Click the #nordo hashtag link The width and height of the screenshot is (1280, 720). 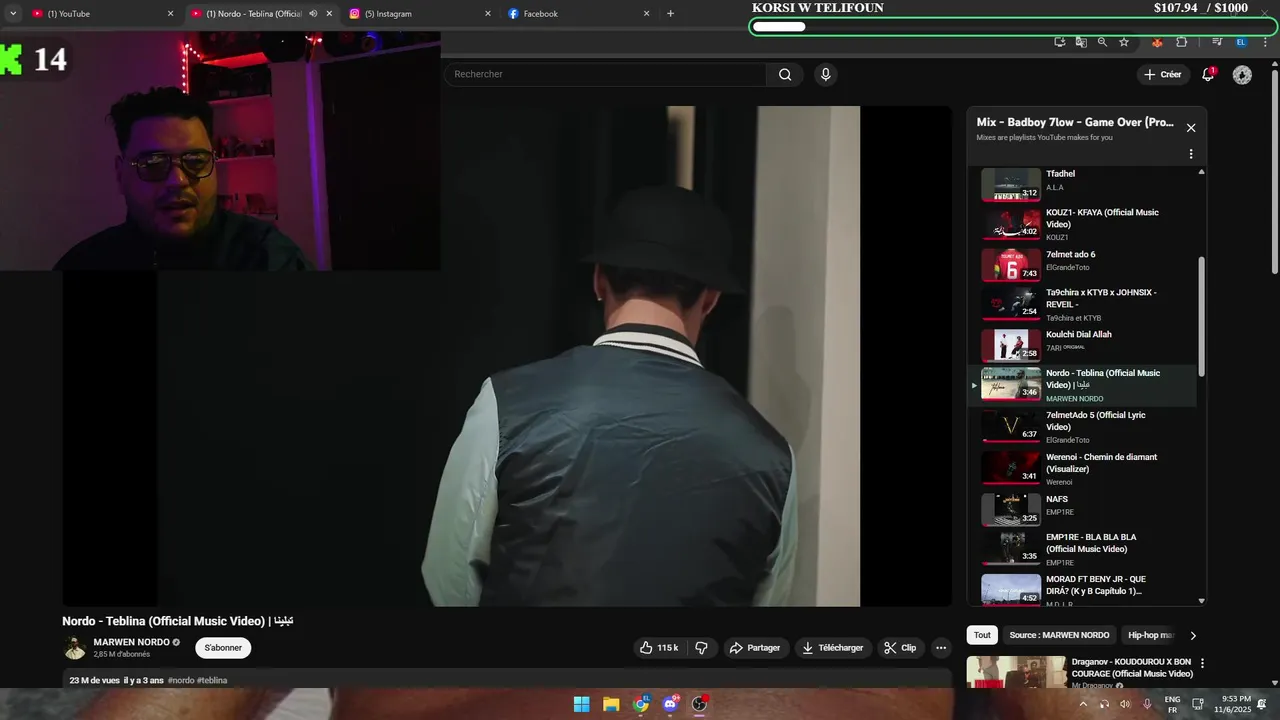[x=181, y=681]
